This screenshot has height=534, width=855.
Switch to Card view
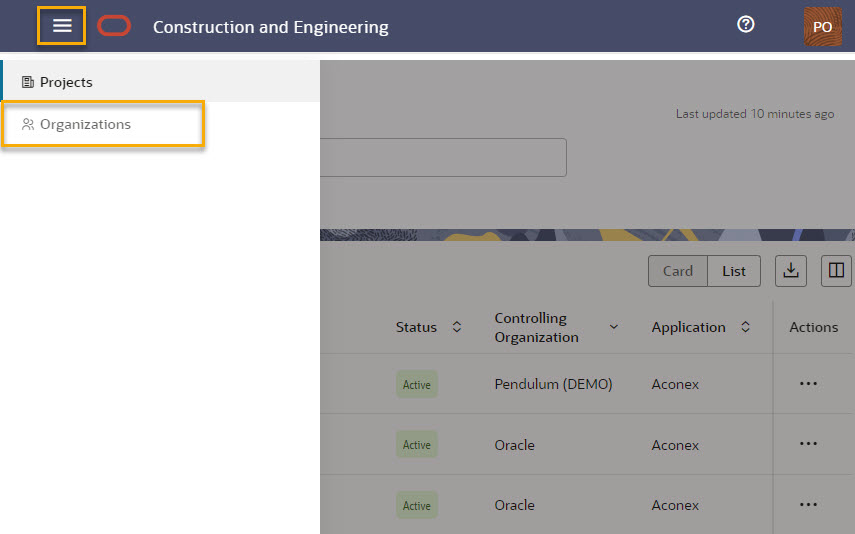[x=678, y=271]
